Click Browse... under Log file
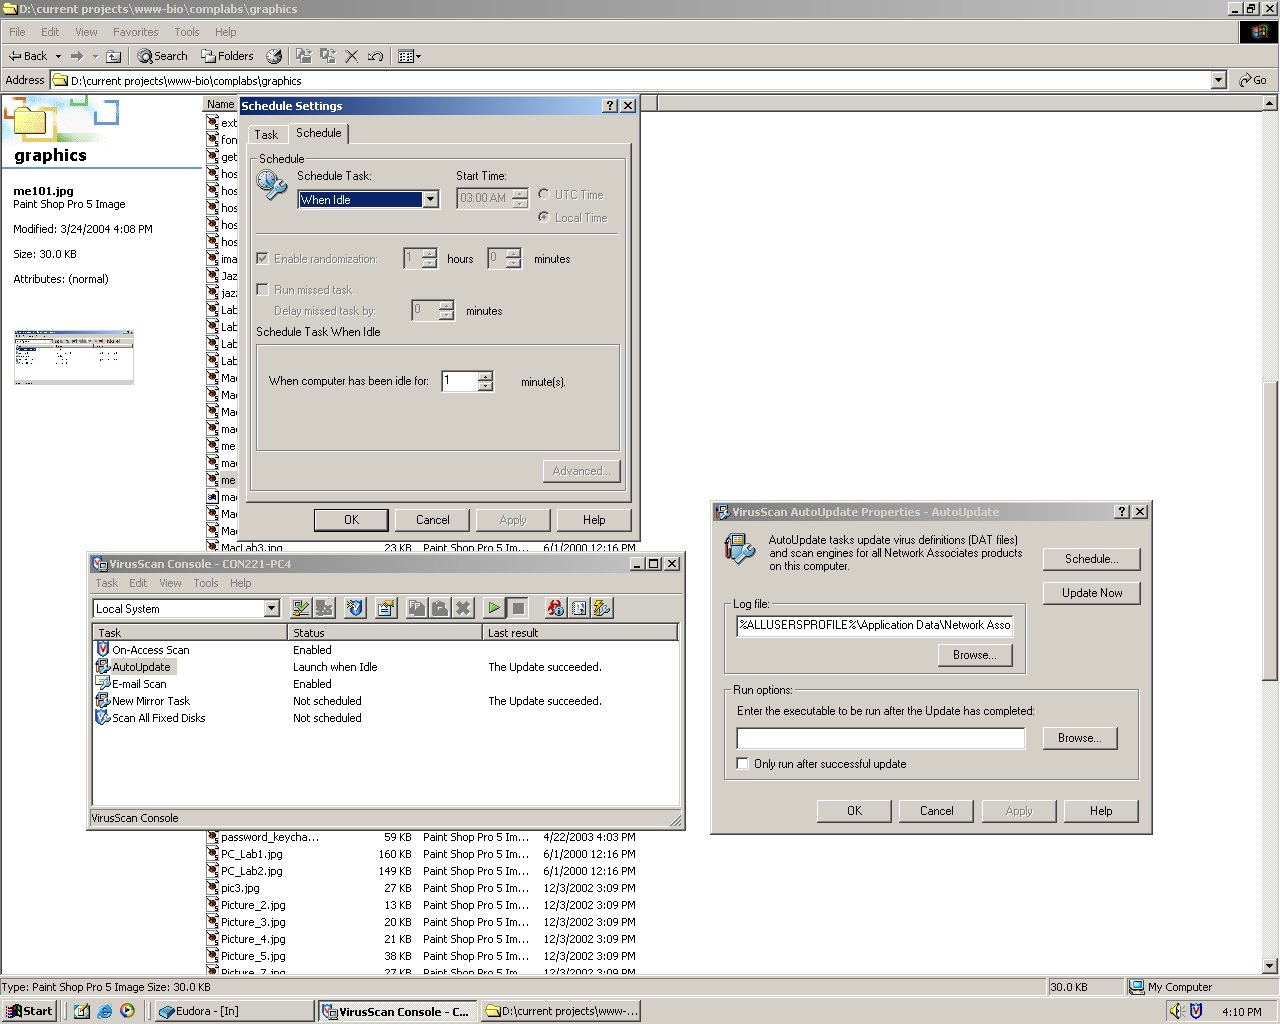 [974, 655]
